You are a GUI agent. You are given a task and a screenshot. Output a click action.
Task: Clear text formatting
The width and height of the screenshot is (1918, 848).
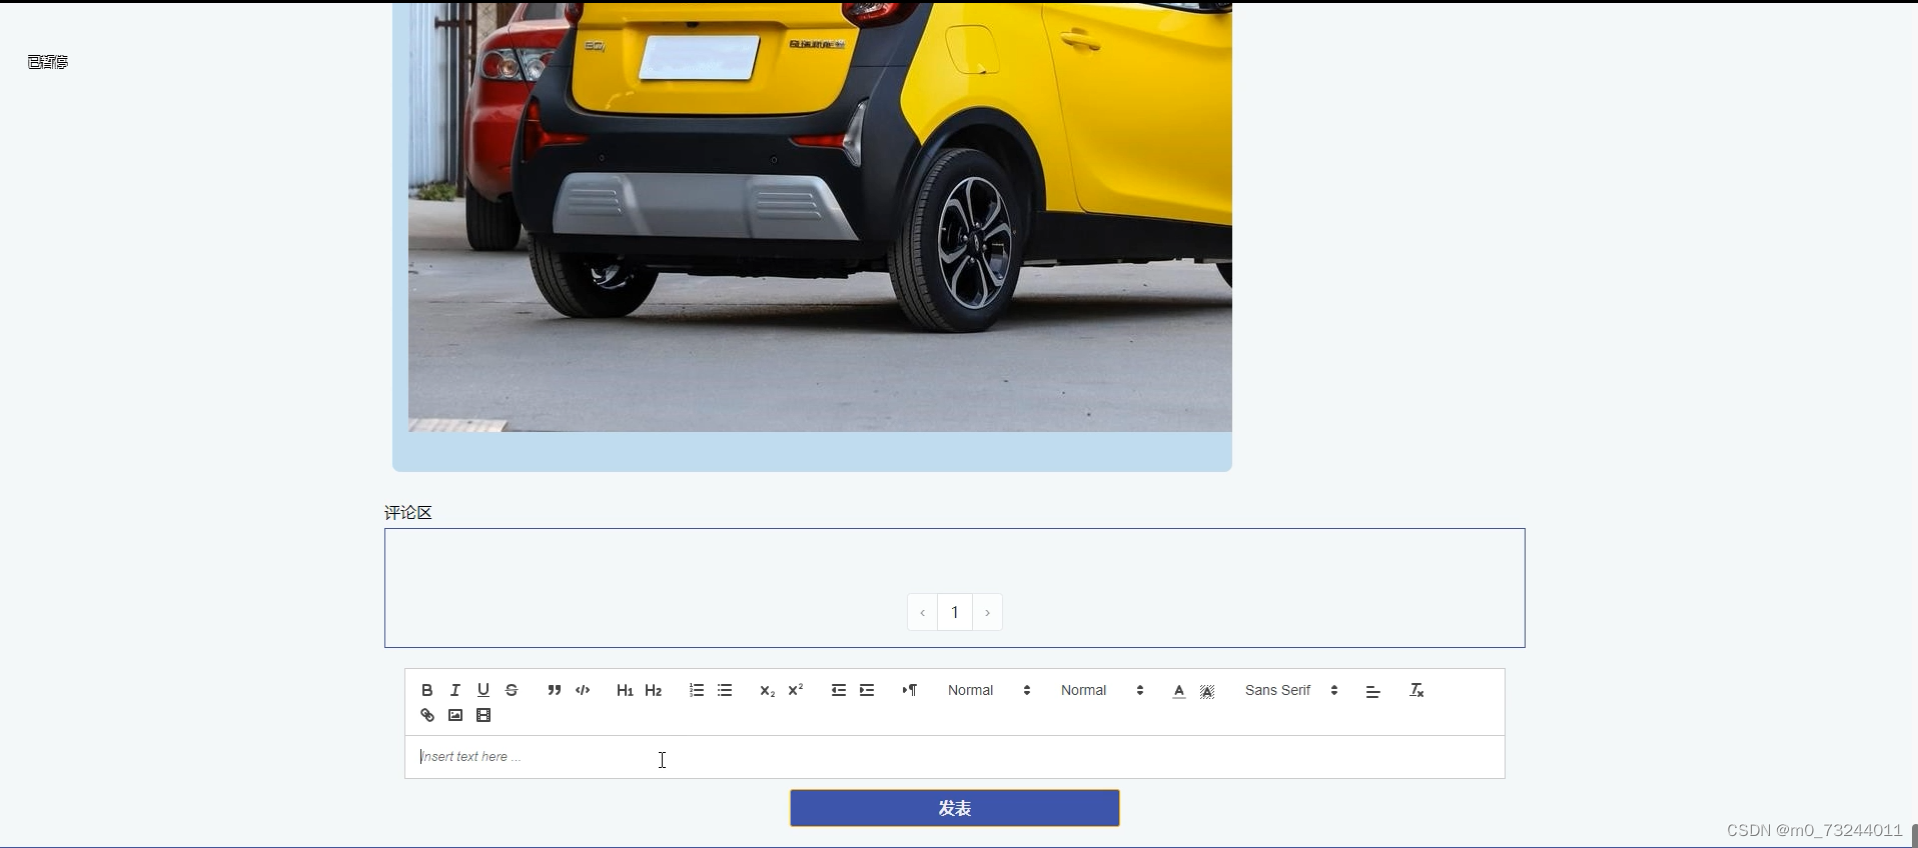(1416, 690)
